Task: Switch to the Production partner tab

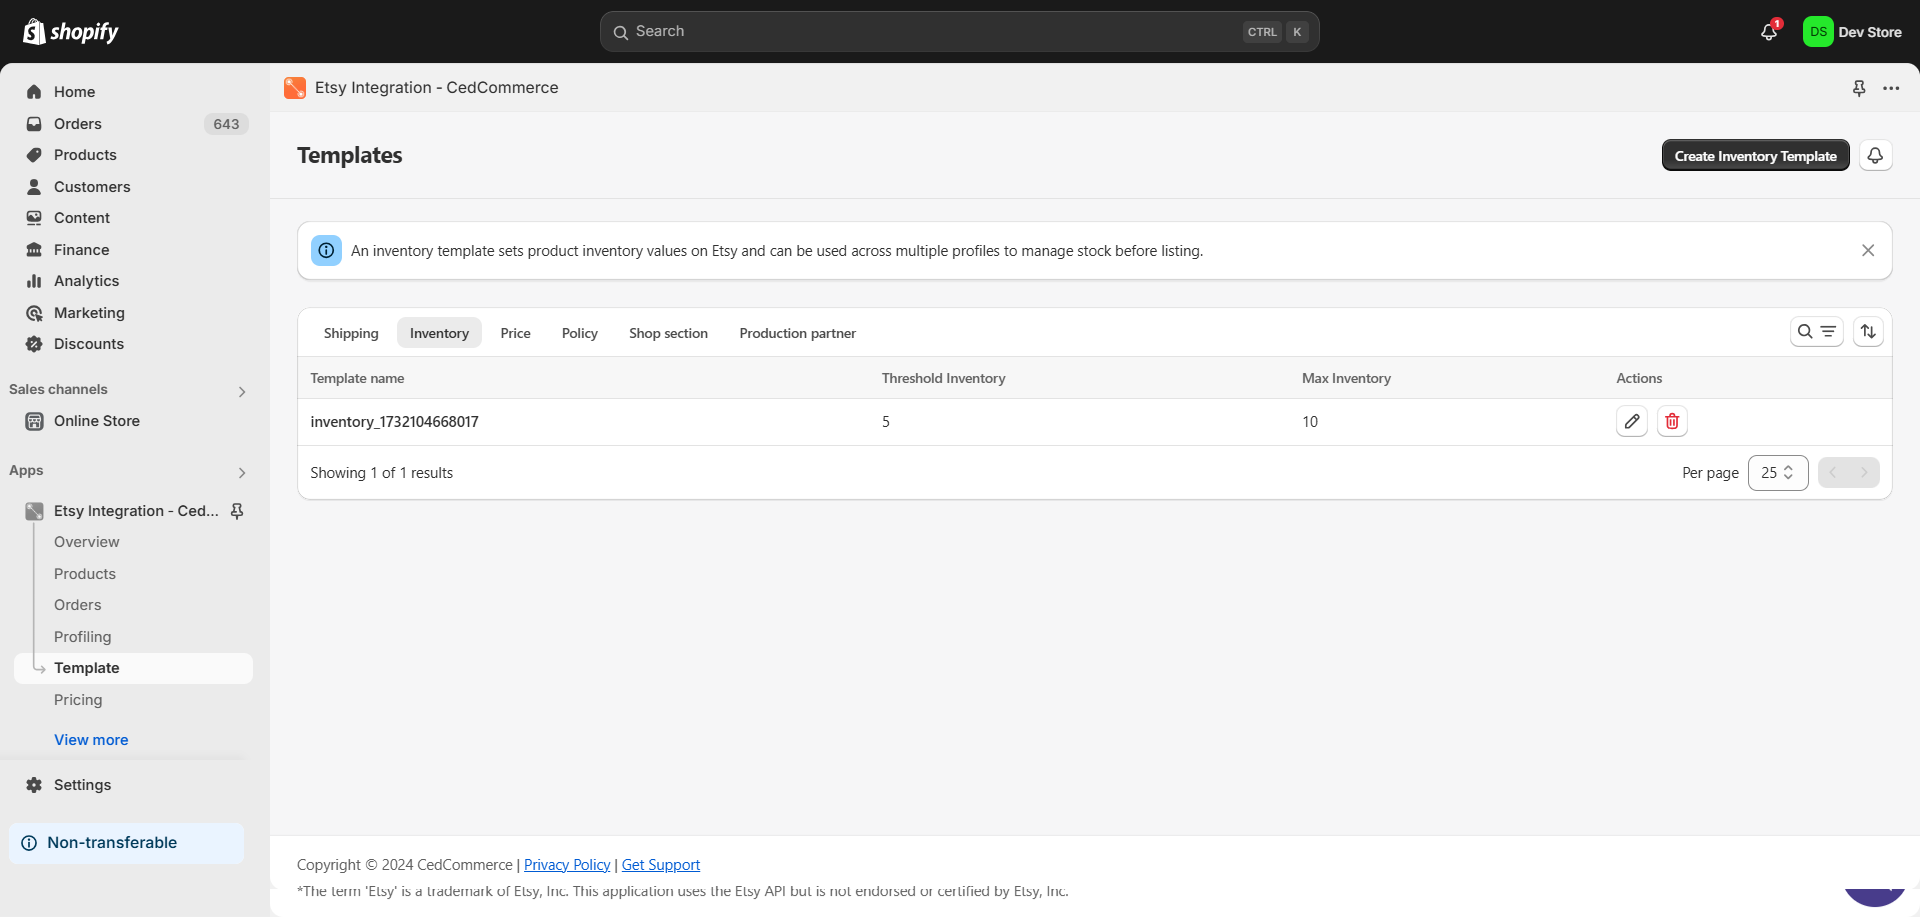Action: click(798, 333)
